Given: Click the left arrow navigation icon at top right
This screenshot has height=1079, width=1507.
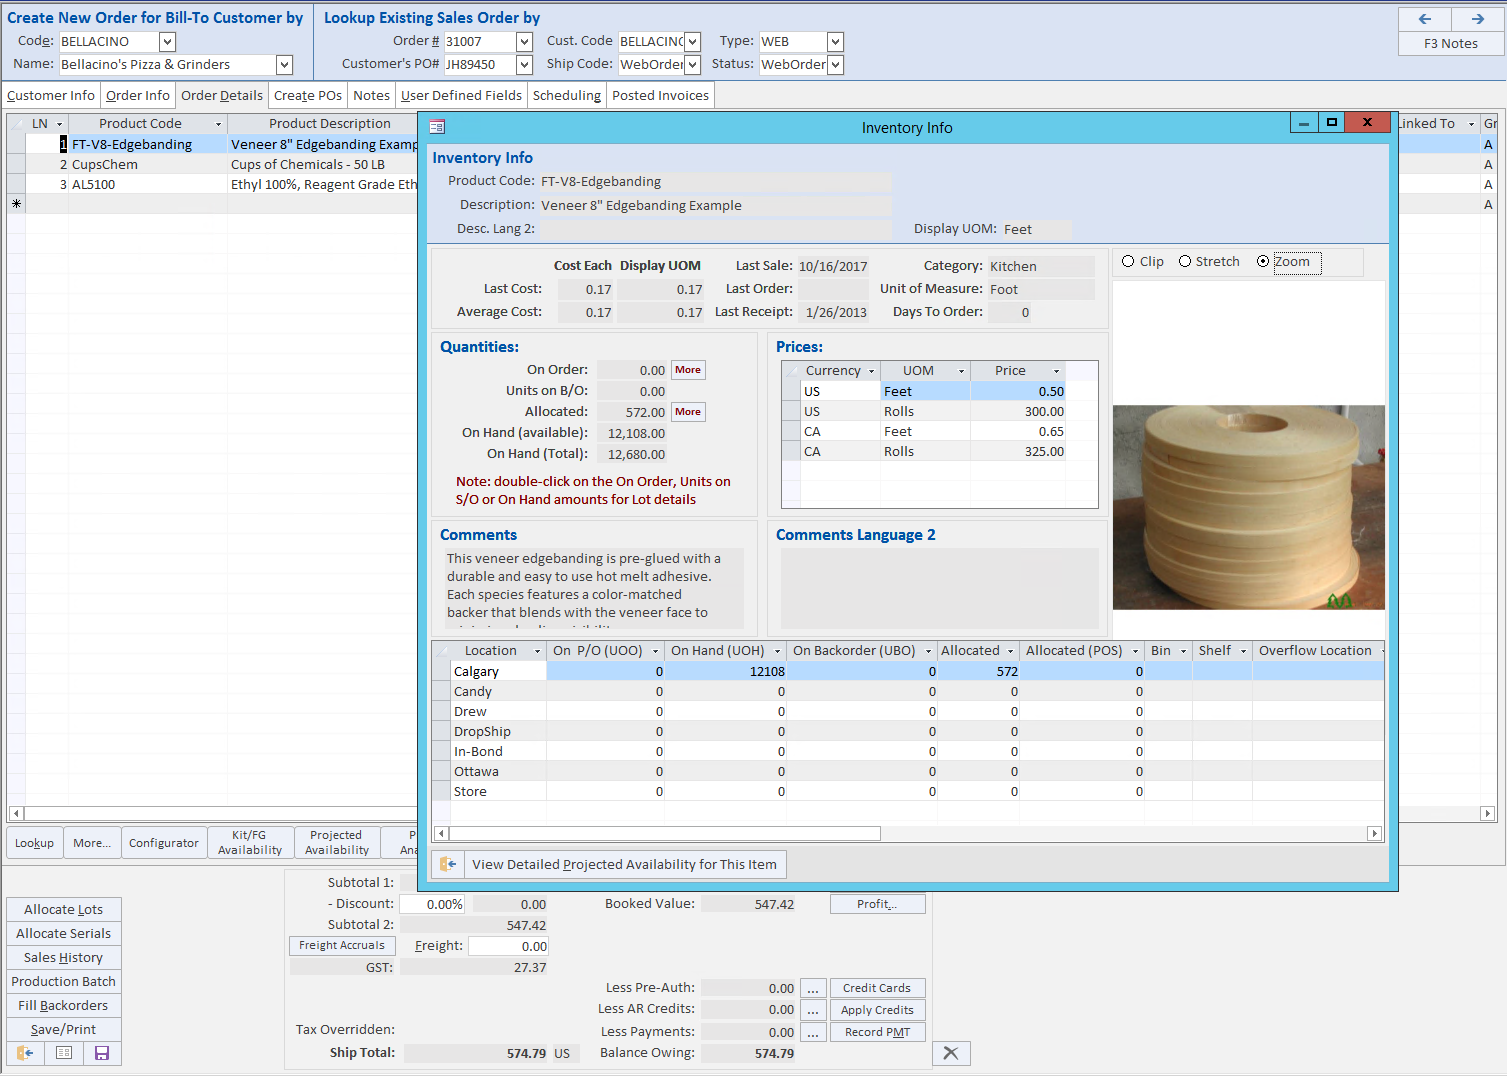Looking at the screenshot, I should coord(1424,18).
